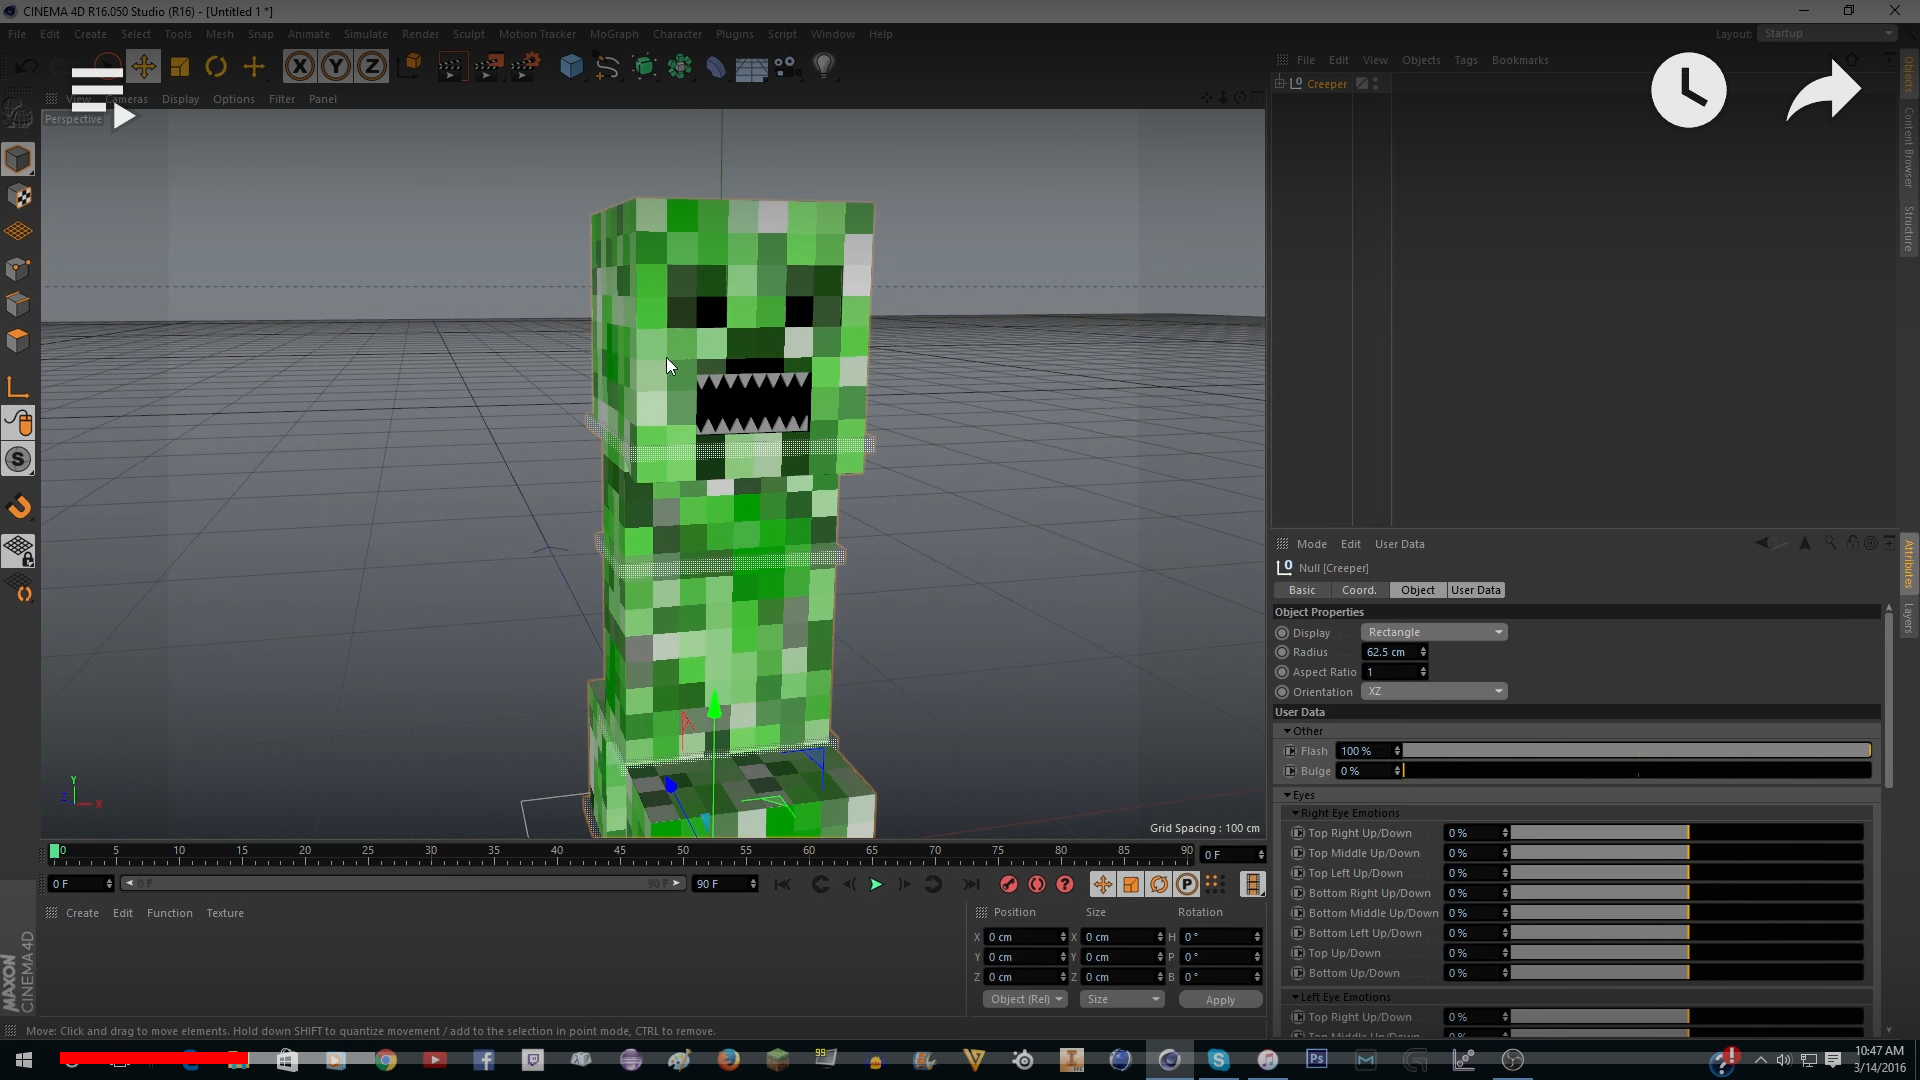Open the Character menu
Image resolution: width=1920 pixels, height=1080 pixels.
click(x=677, y=34)
